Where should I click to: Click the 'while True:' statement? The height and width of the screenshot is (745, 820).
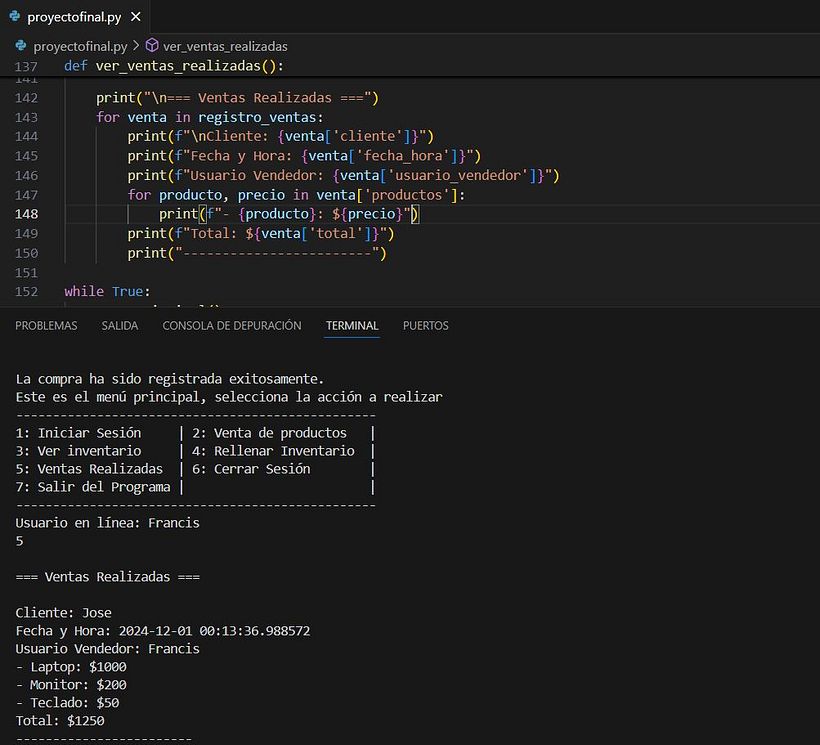[107, 291]
